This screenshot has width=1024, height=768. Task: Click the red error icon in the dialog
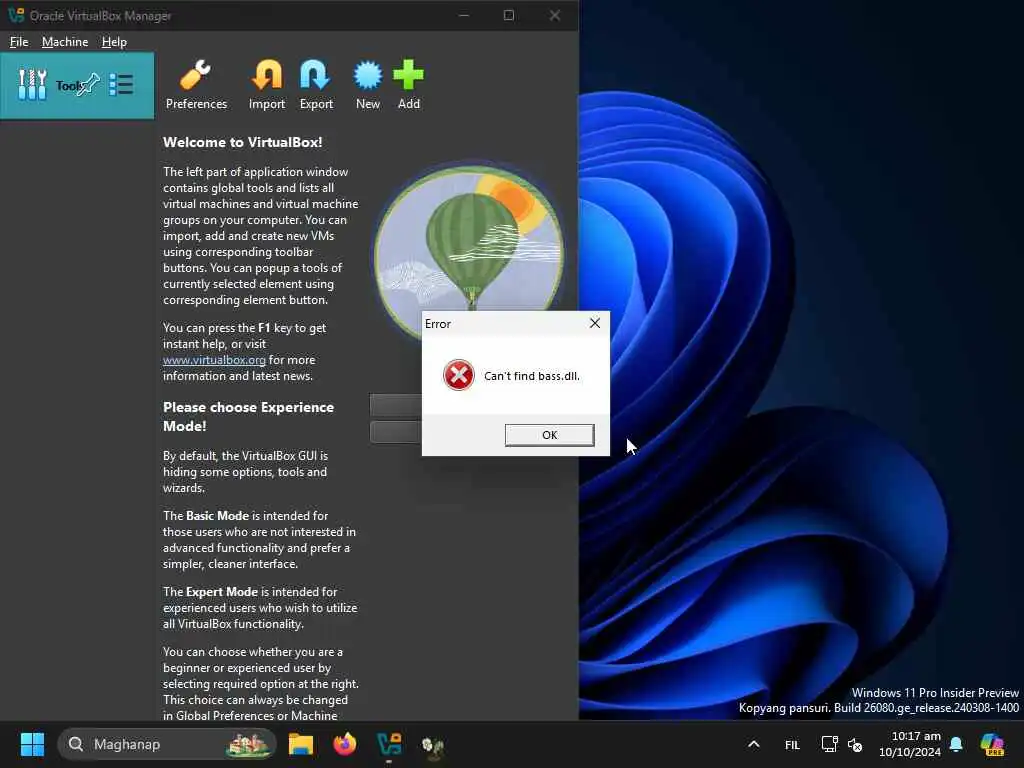pyautogui.click(x=458, y=376)
